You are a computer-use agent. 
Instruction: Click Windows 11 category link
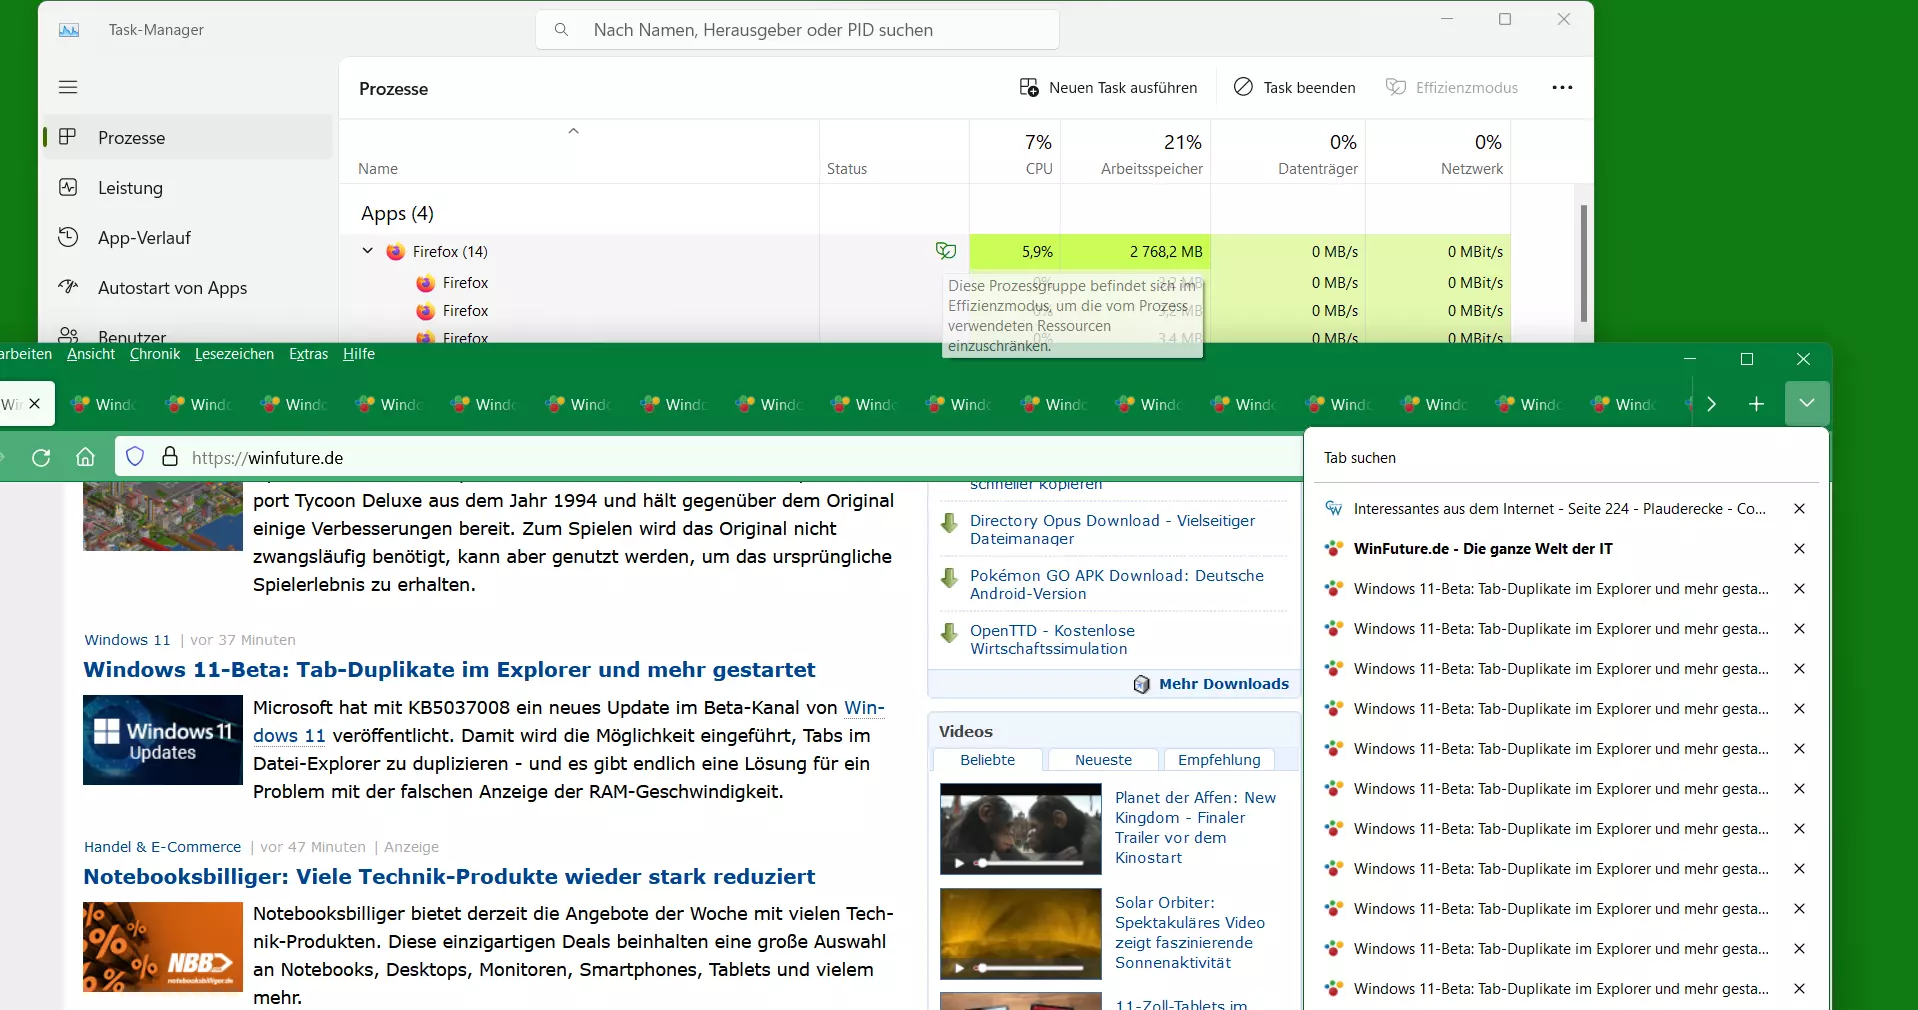(x=127, y=640)
